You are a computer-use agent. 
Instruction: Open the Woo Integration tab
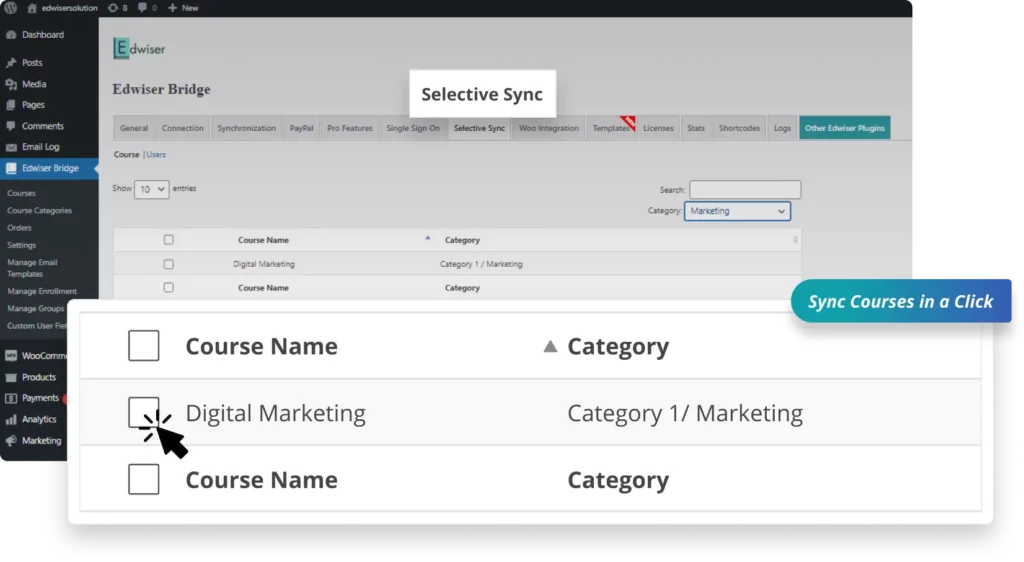point(549,128)
